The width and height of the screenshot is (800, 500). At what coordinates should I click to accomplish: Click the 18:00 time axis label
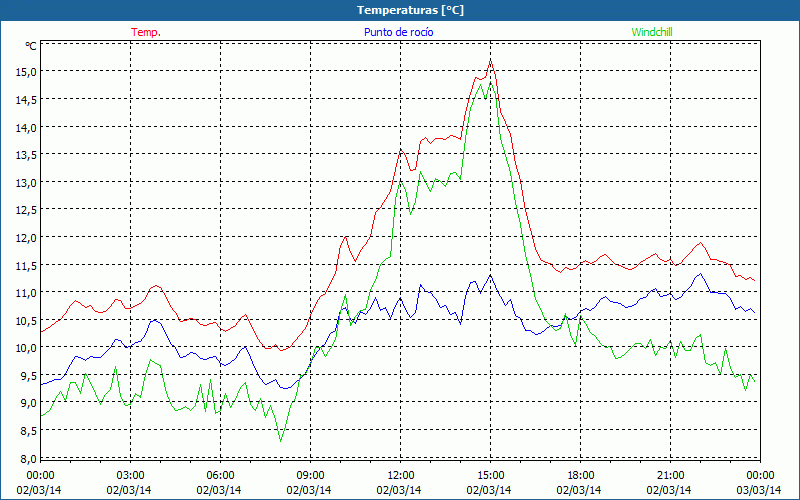pos(581,476)
